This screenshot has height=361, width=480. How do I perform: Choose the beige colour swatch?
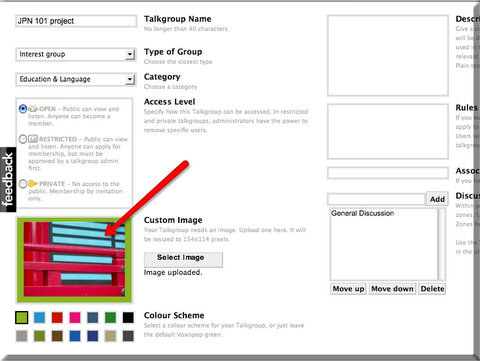[x=110, y=336]
